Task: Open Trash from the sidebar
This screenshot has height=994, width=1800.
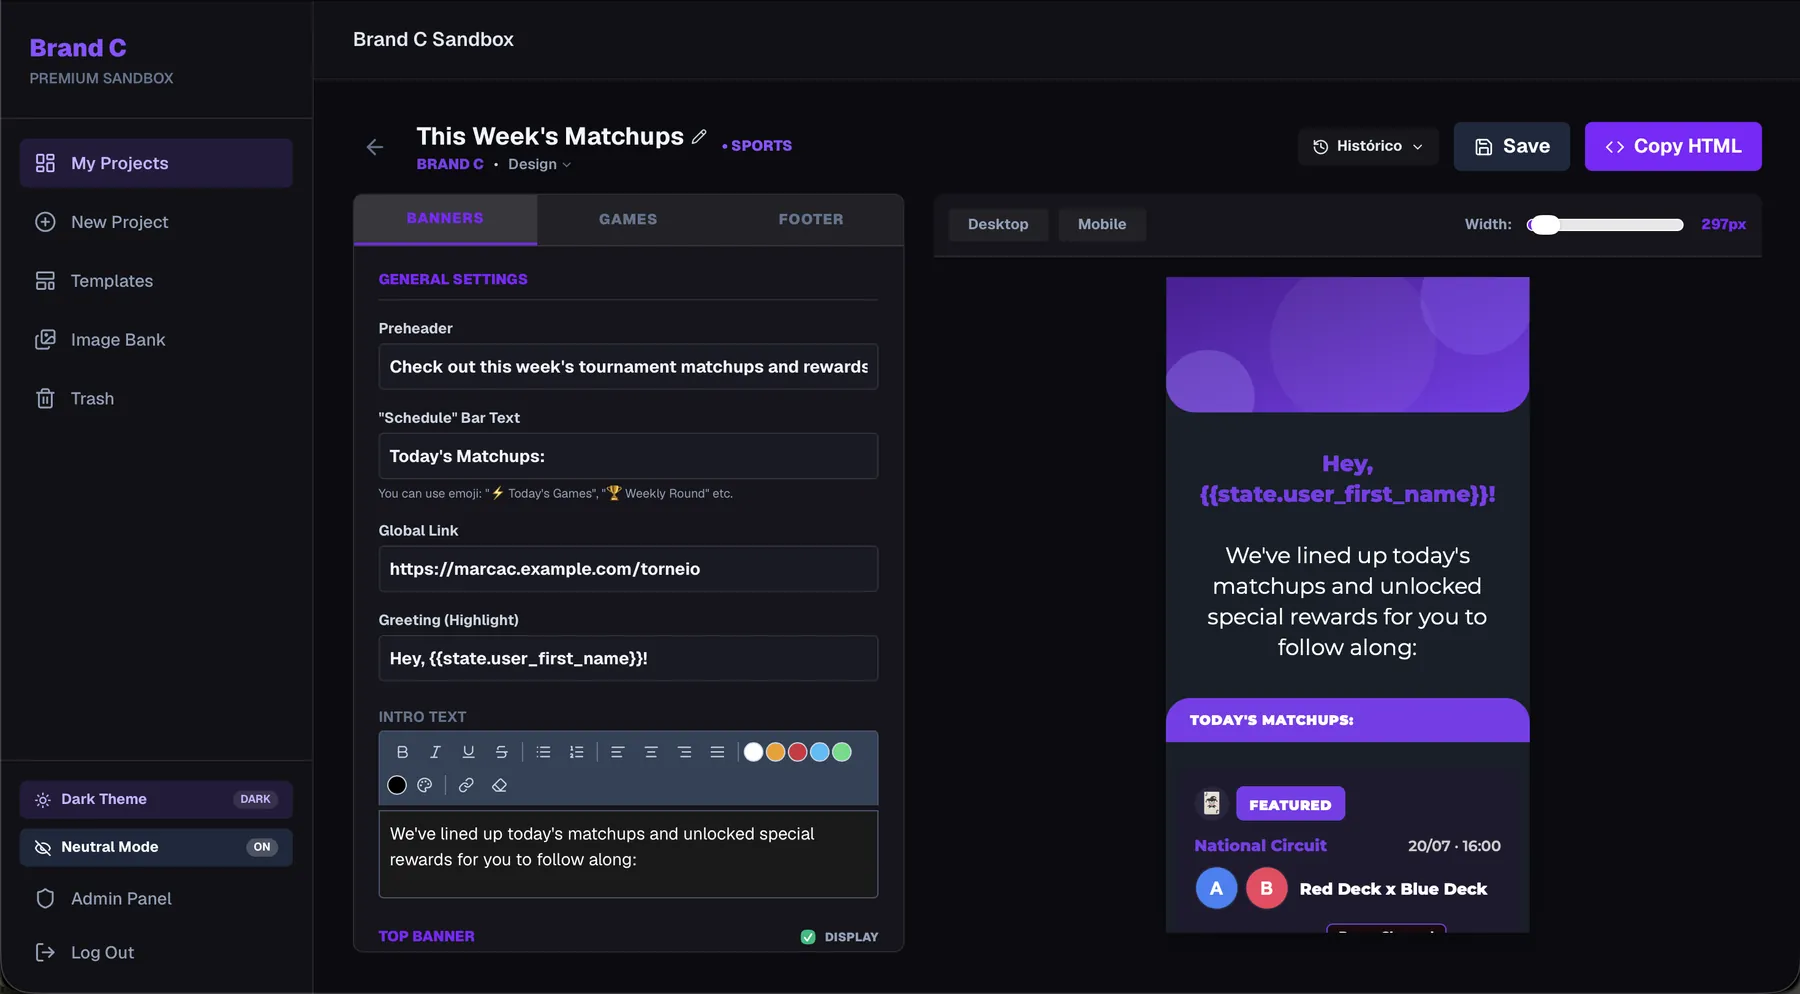Action: pyautogui.click(x=156, y=399)
